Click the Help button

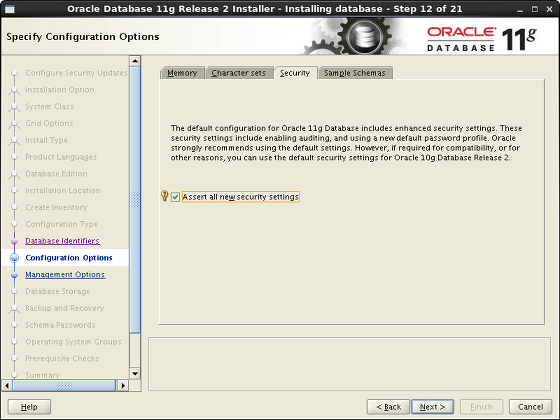[x=29, y=407]
